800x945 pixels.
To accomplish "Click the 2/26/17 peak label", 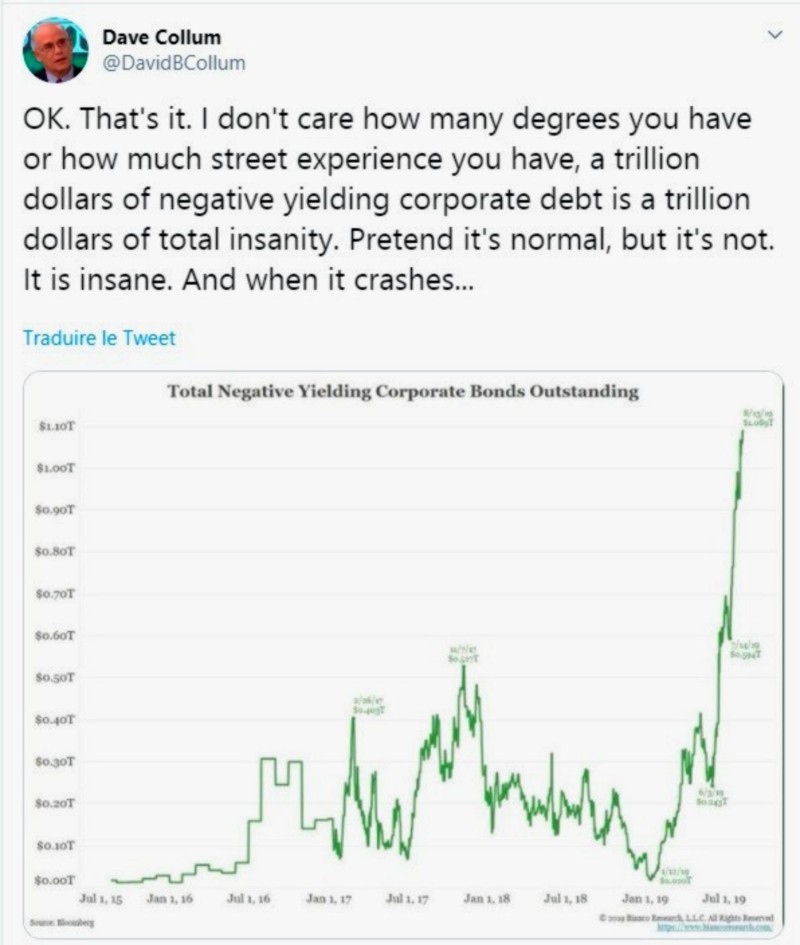I will click(368, 706).
